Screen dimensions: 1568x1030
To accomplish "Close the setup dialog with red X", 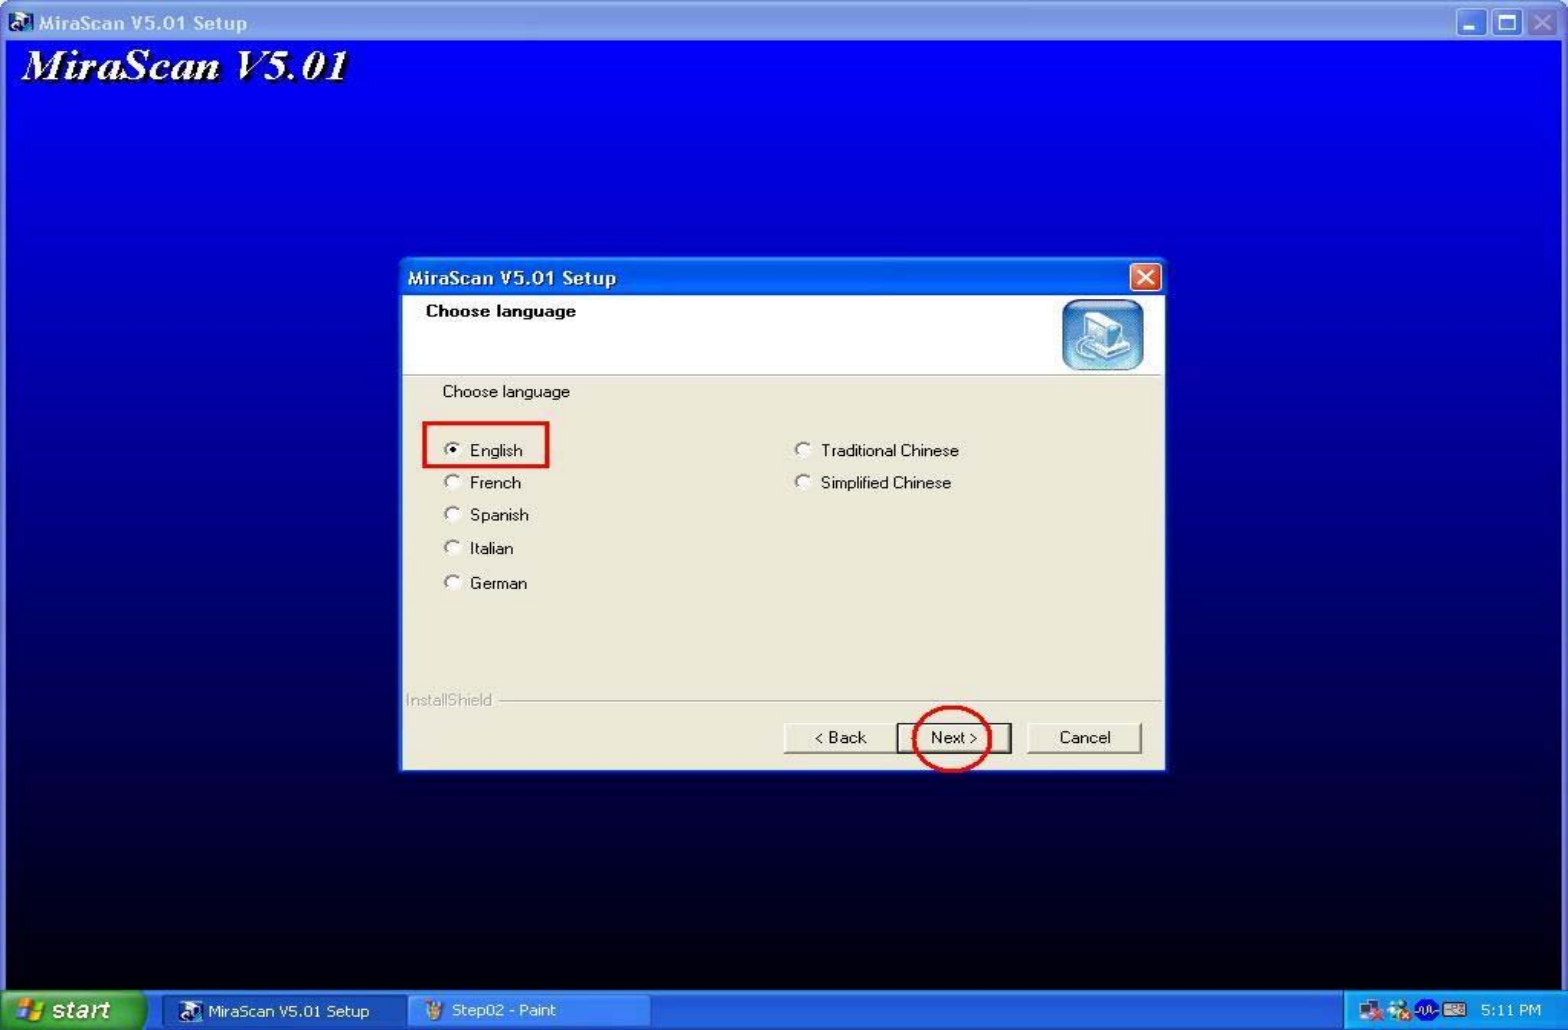I will [x=1145, y=277].
